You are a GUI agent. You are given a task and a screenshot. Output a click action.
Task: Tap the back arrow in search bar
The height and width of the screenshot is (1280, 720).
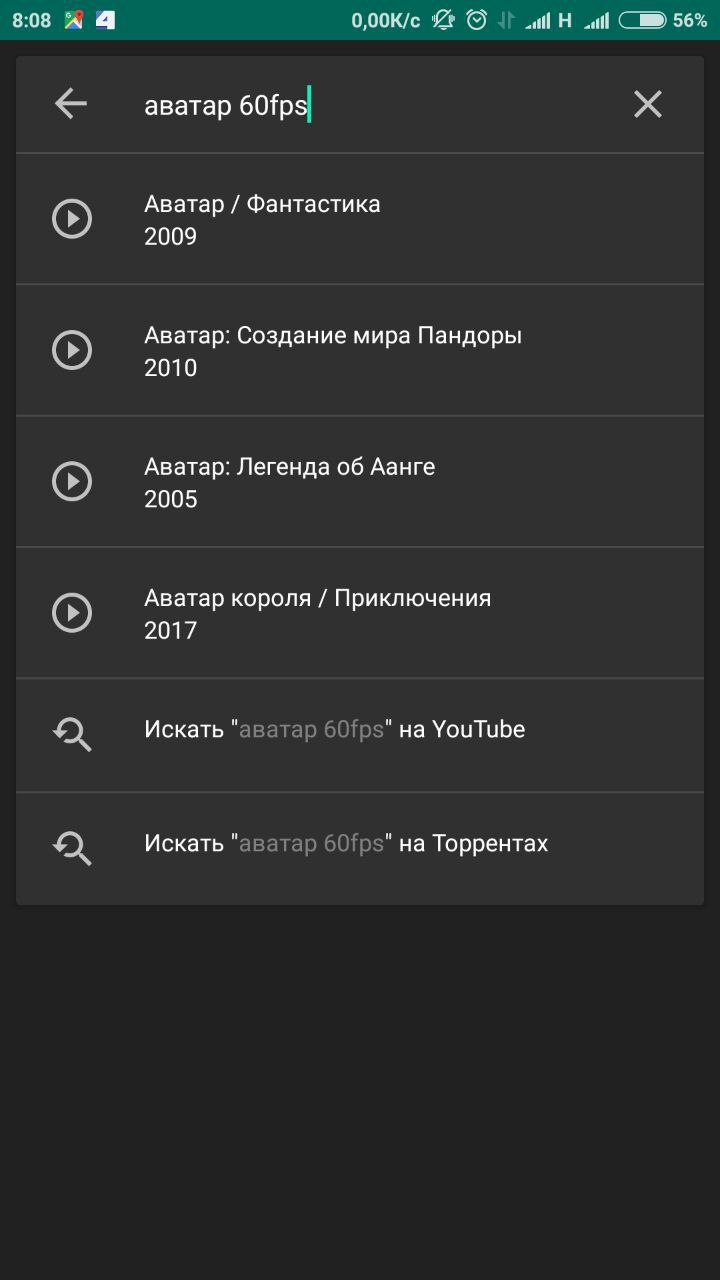coord(71,103)
